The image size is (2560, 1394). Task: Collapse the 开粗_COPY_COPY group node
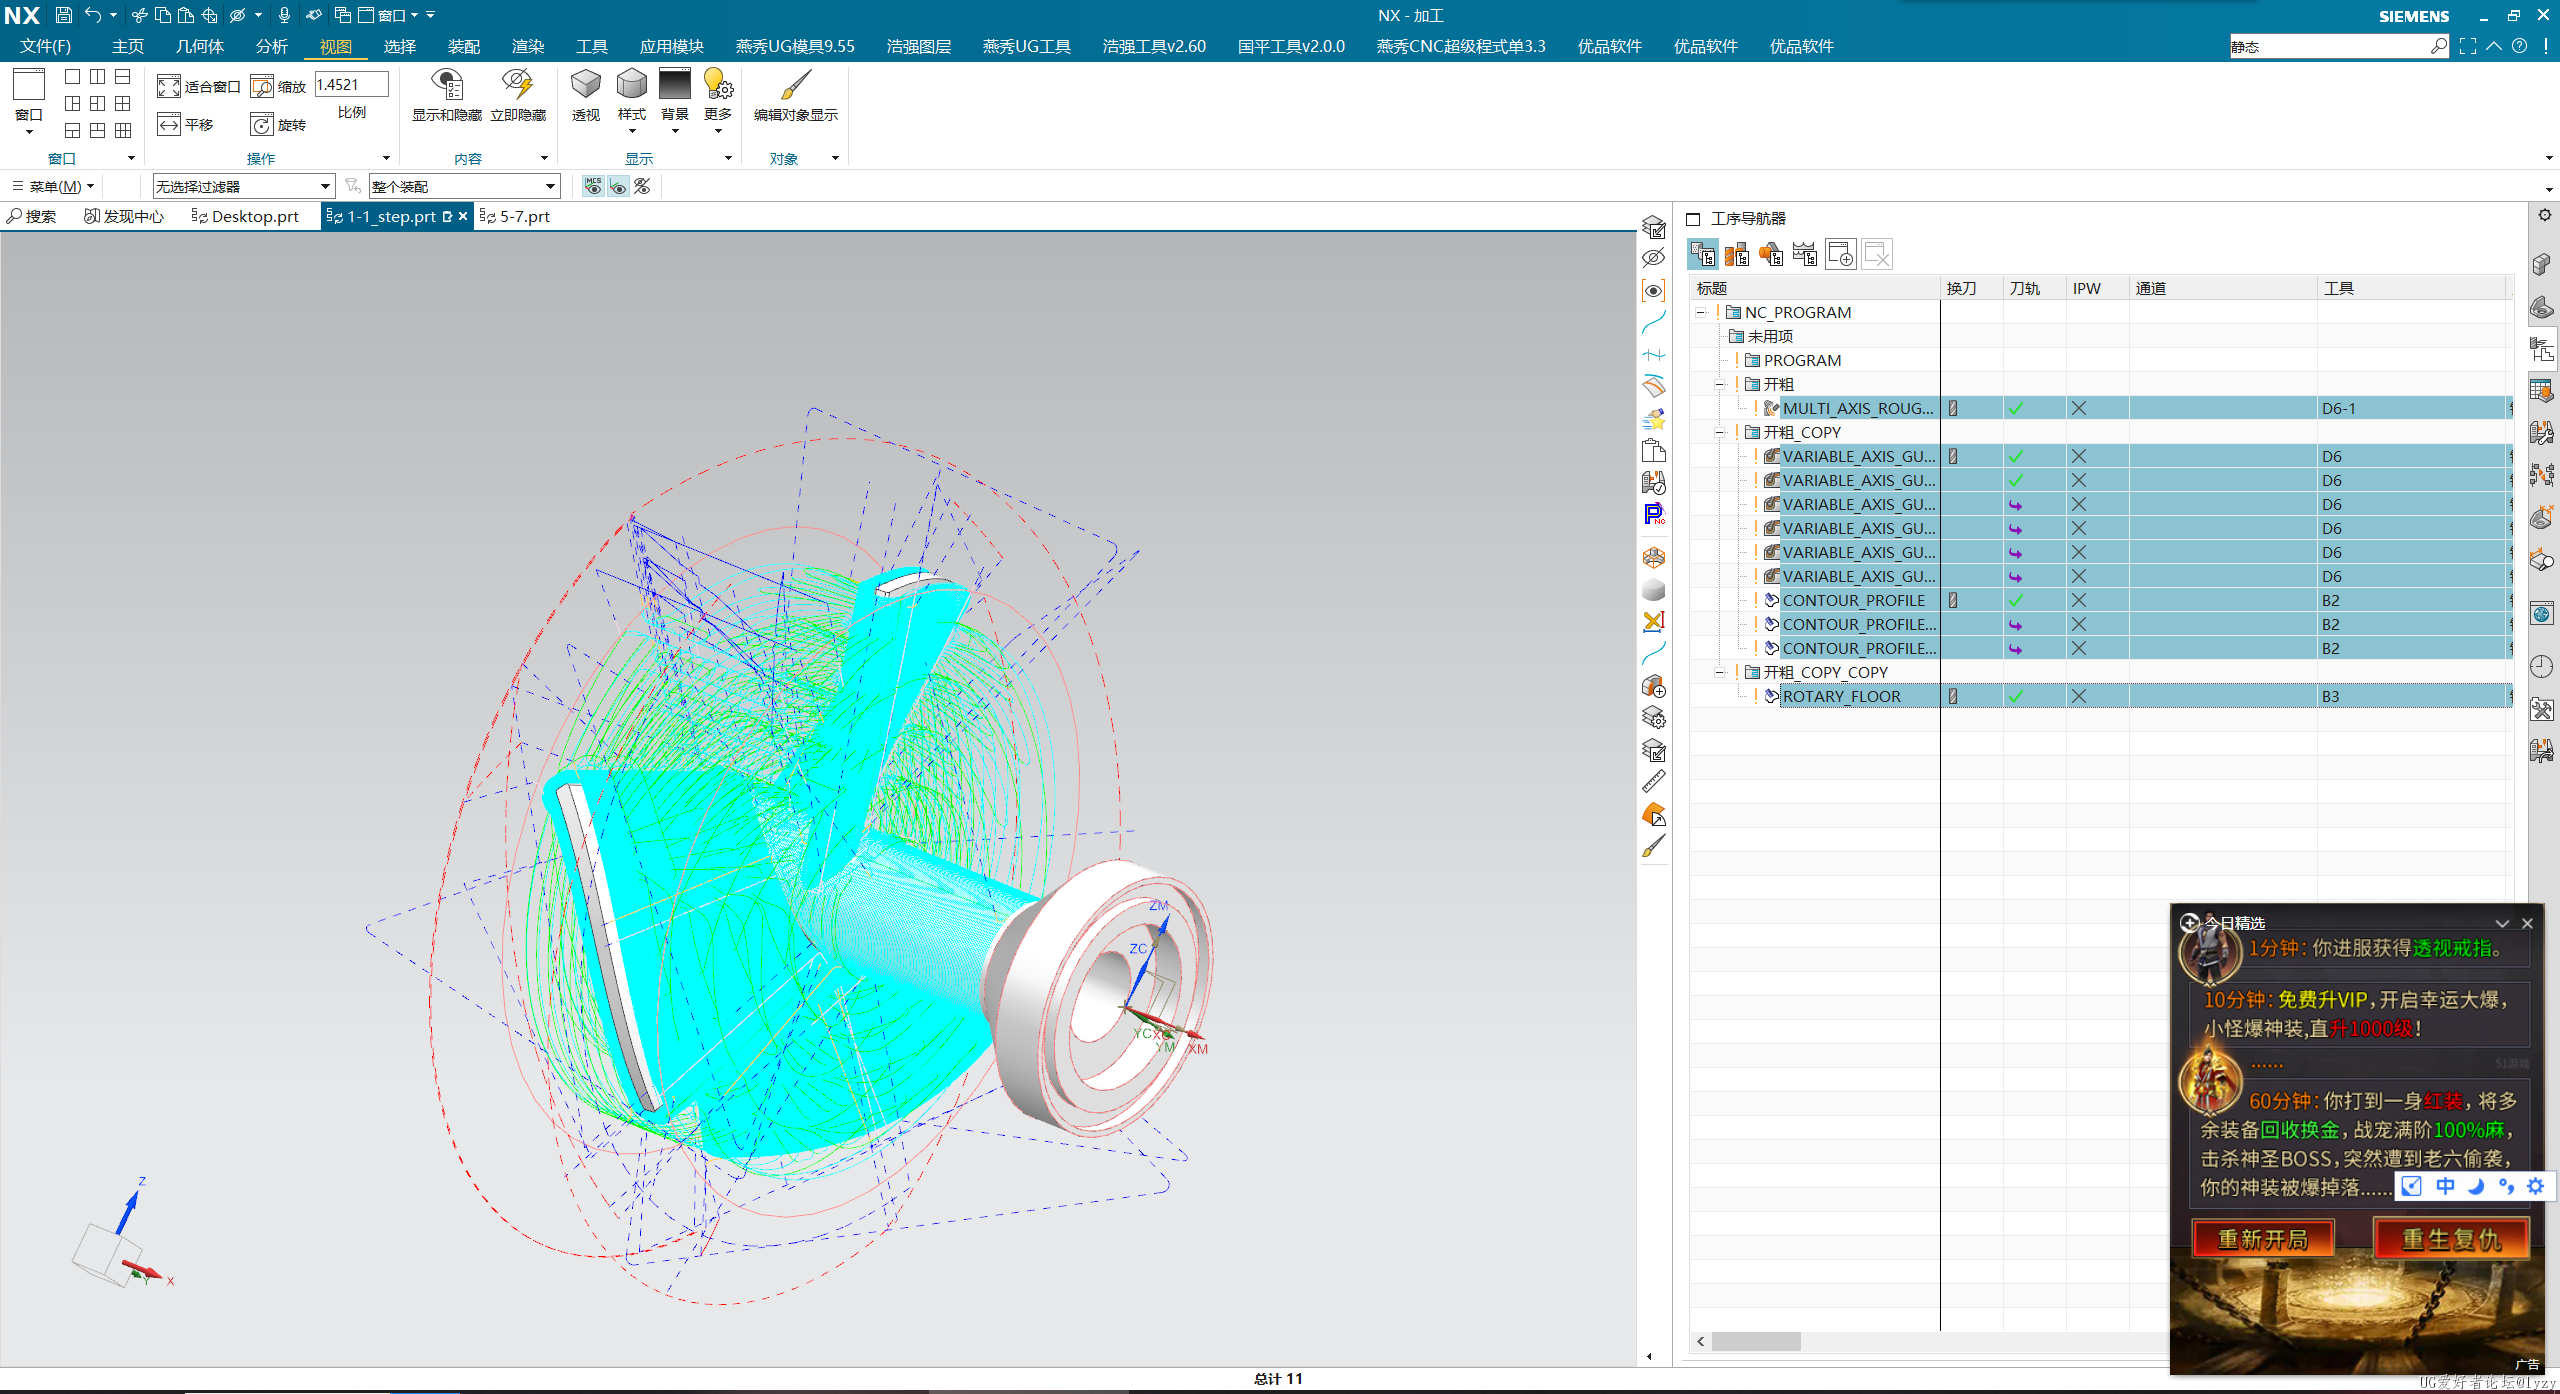click(1719, 673)
